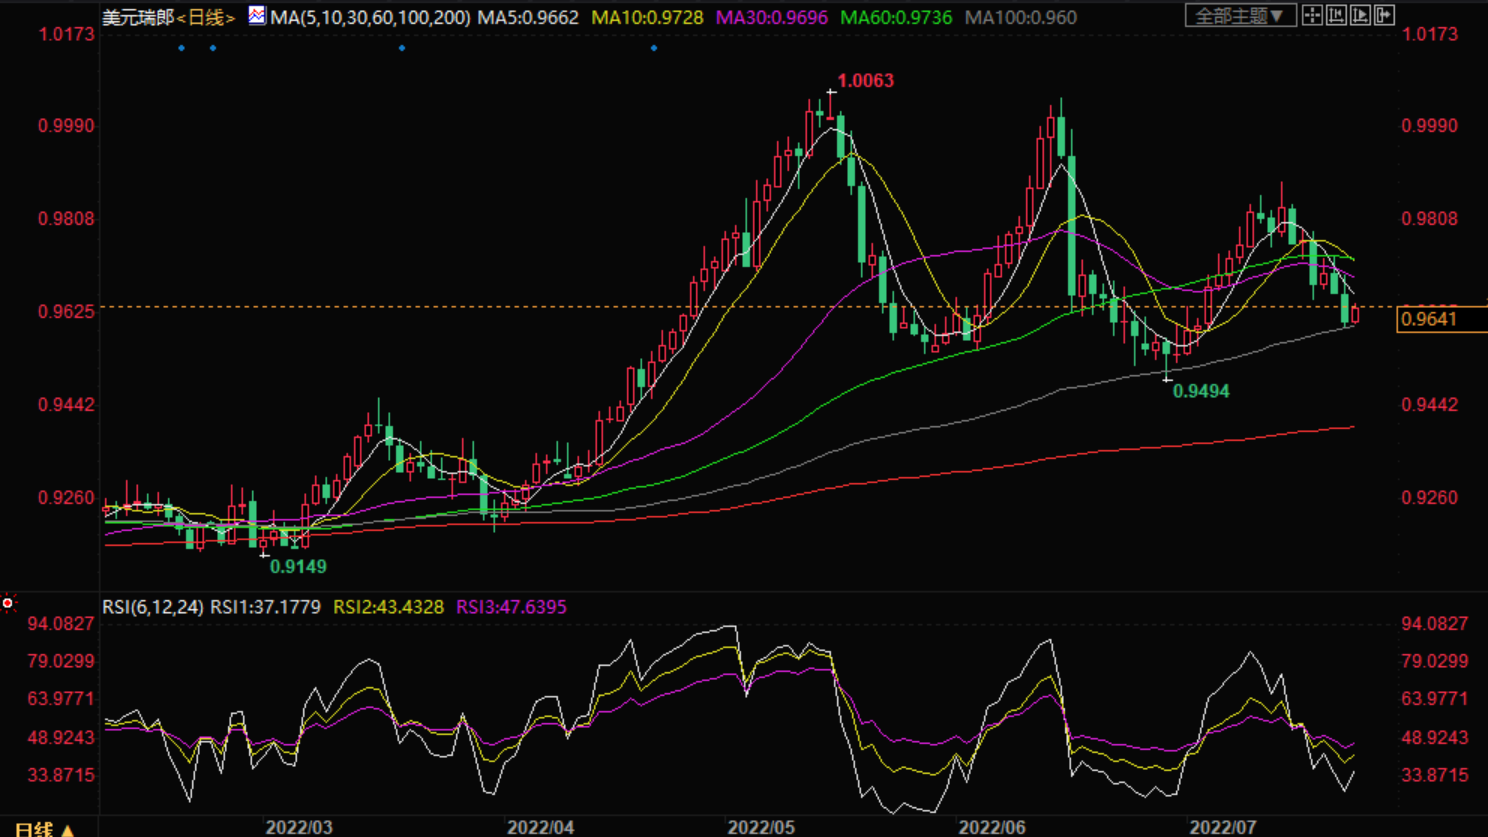Image resolution: width=1488 pixels, height=837 pixels.
Task: Click the current price tag 0.9641
Action: (x=1429, y=319)
